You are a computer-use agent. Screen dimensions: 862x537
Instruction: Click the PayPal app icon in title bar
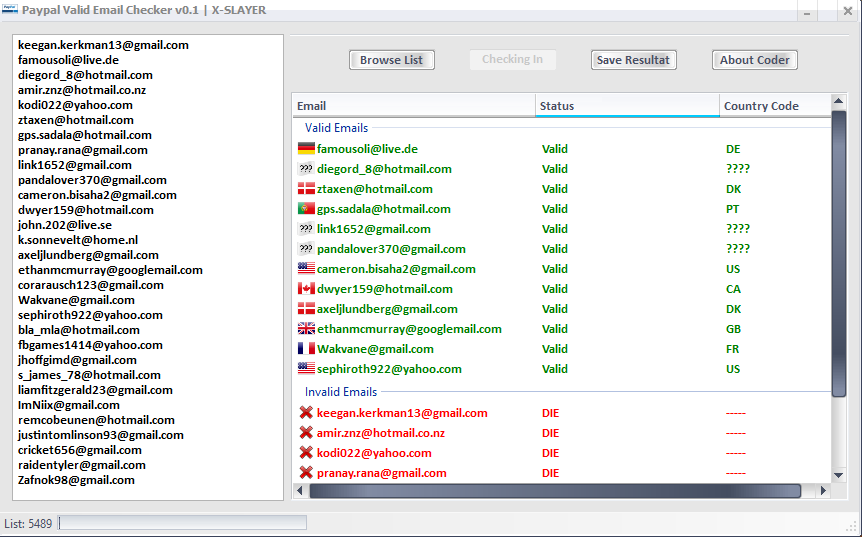pos(10,9)
